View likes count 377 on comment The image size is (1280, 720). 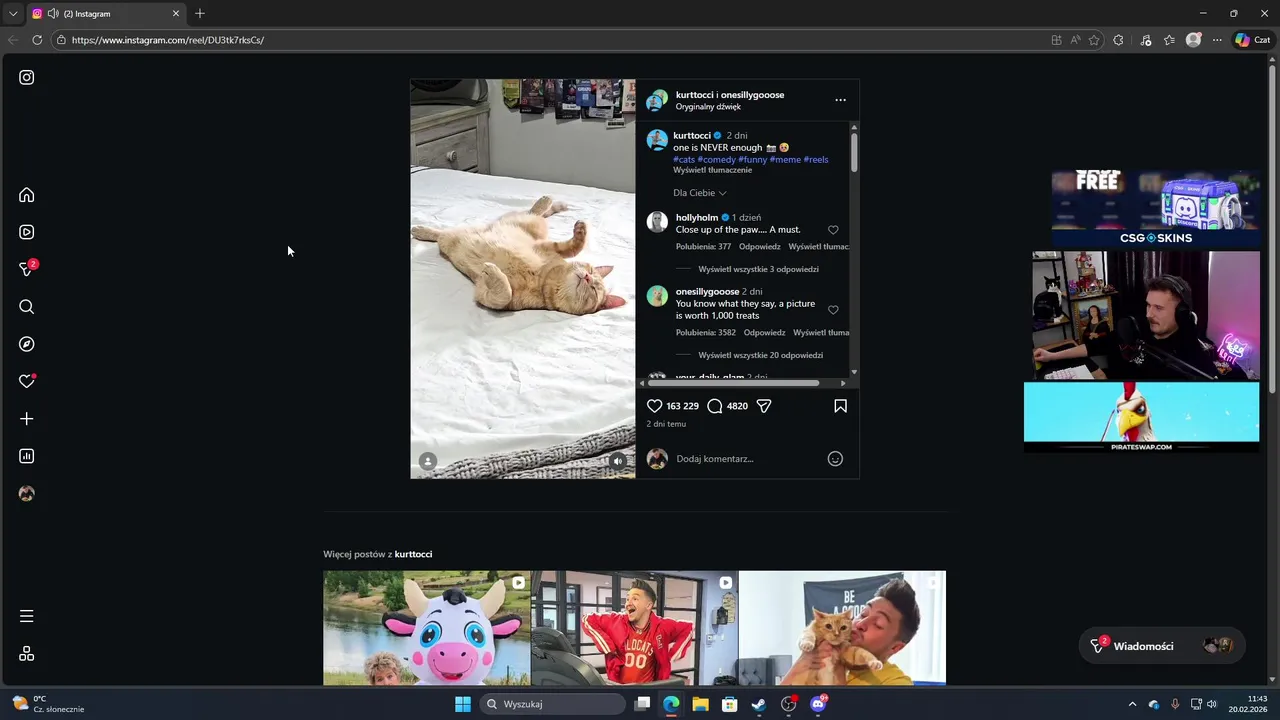pos(703,247)
